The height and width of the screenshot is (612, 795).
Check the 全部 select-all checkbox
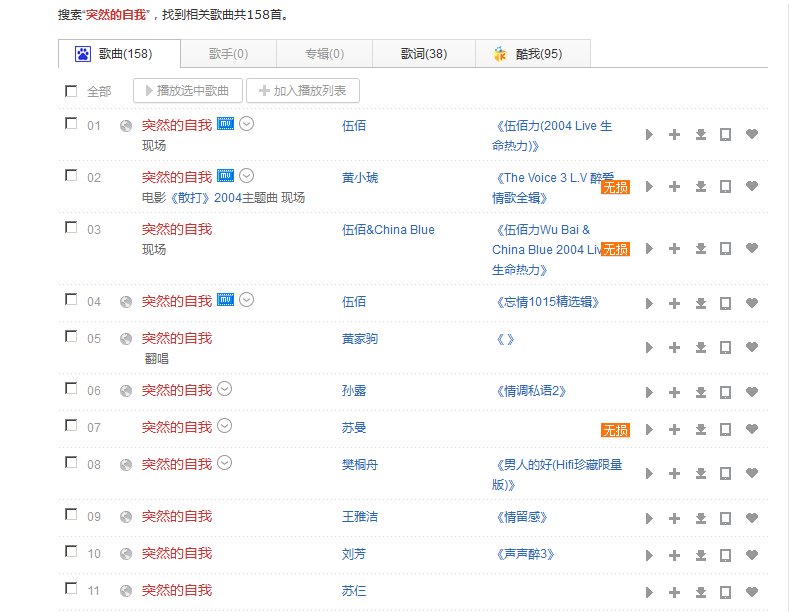pyautogui.click(x=71, y=91)
